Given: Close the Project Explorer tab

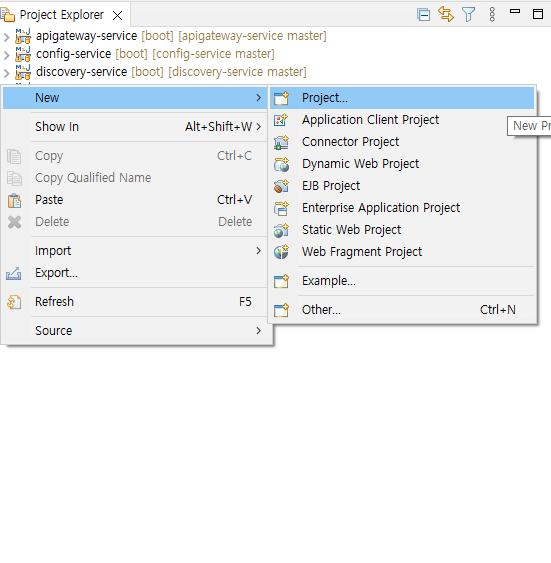Looking at the screenshot, I should point(117,15).
